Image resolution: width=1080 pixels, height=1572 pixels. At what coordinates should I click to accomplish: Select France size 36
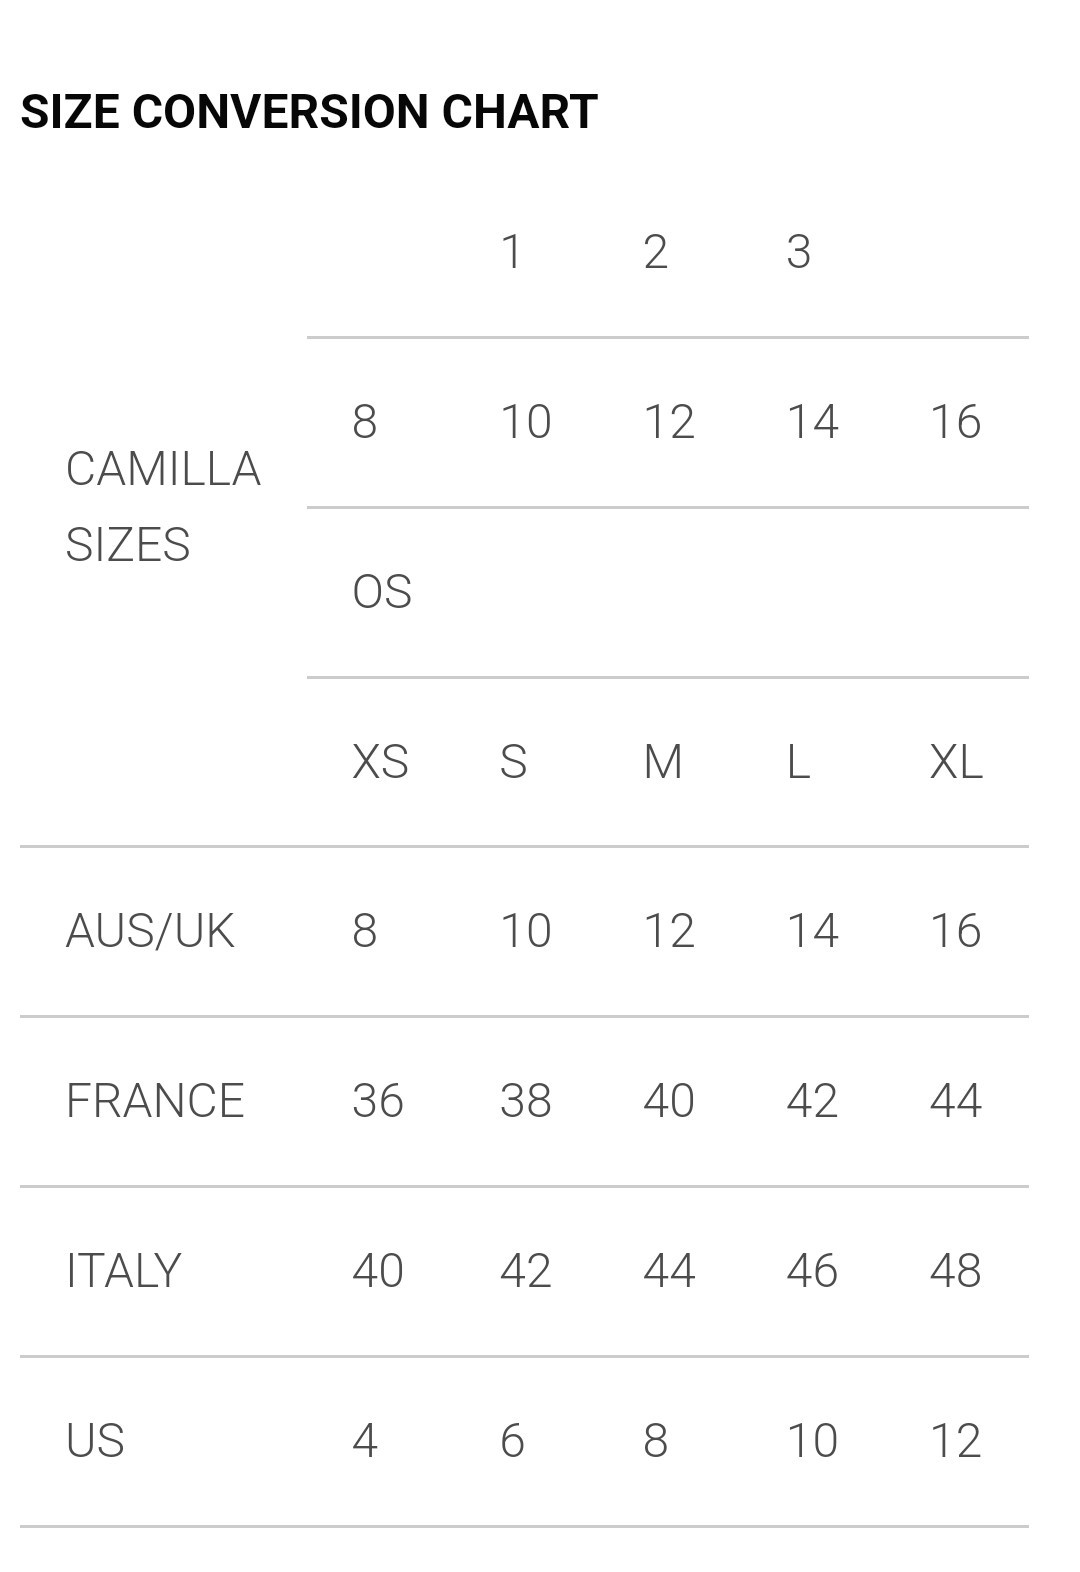pos(378,1101)
